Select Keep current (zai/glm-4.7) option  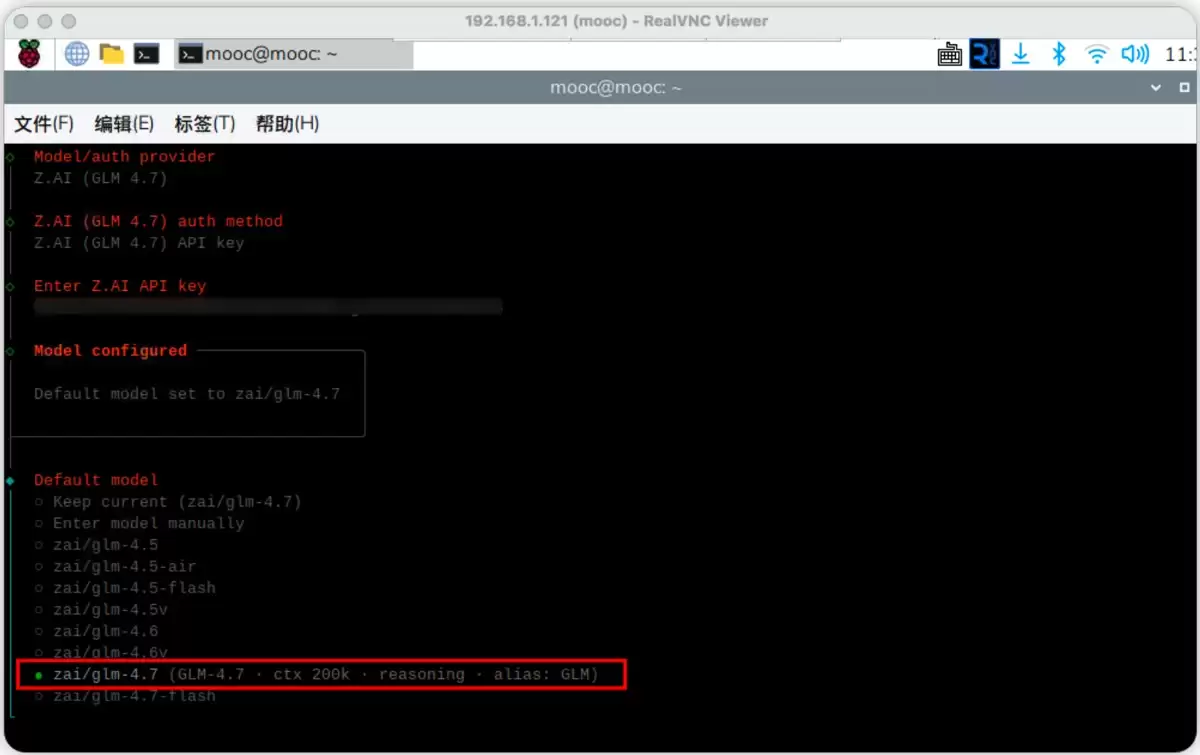coord(168,502)
